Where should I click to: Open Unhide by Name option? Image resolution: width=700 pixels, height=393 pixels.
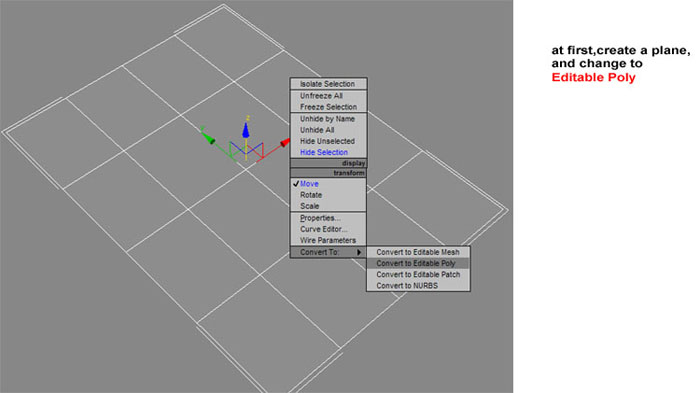point(328,119)
